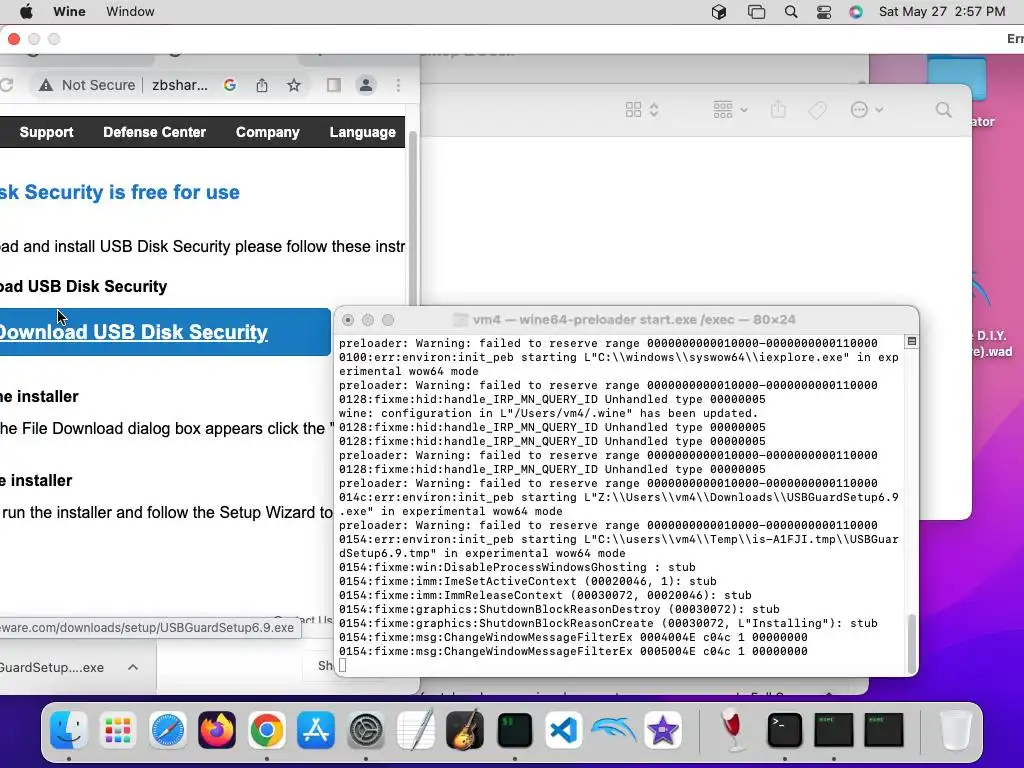Open Control Center in the menu bar

pos(824,12)
